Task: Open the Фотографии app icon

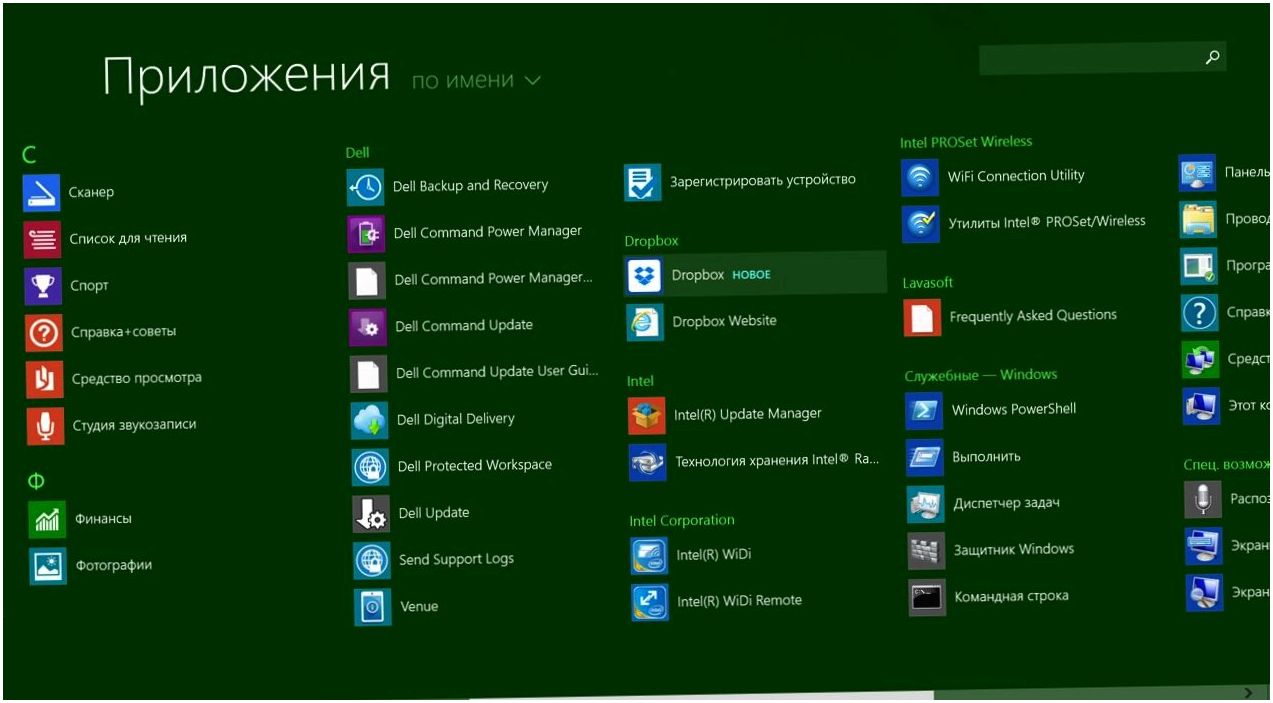Action: [48, 566]
